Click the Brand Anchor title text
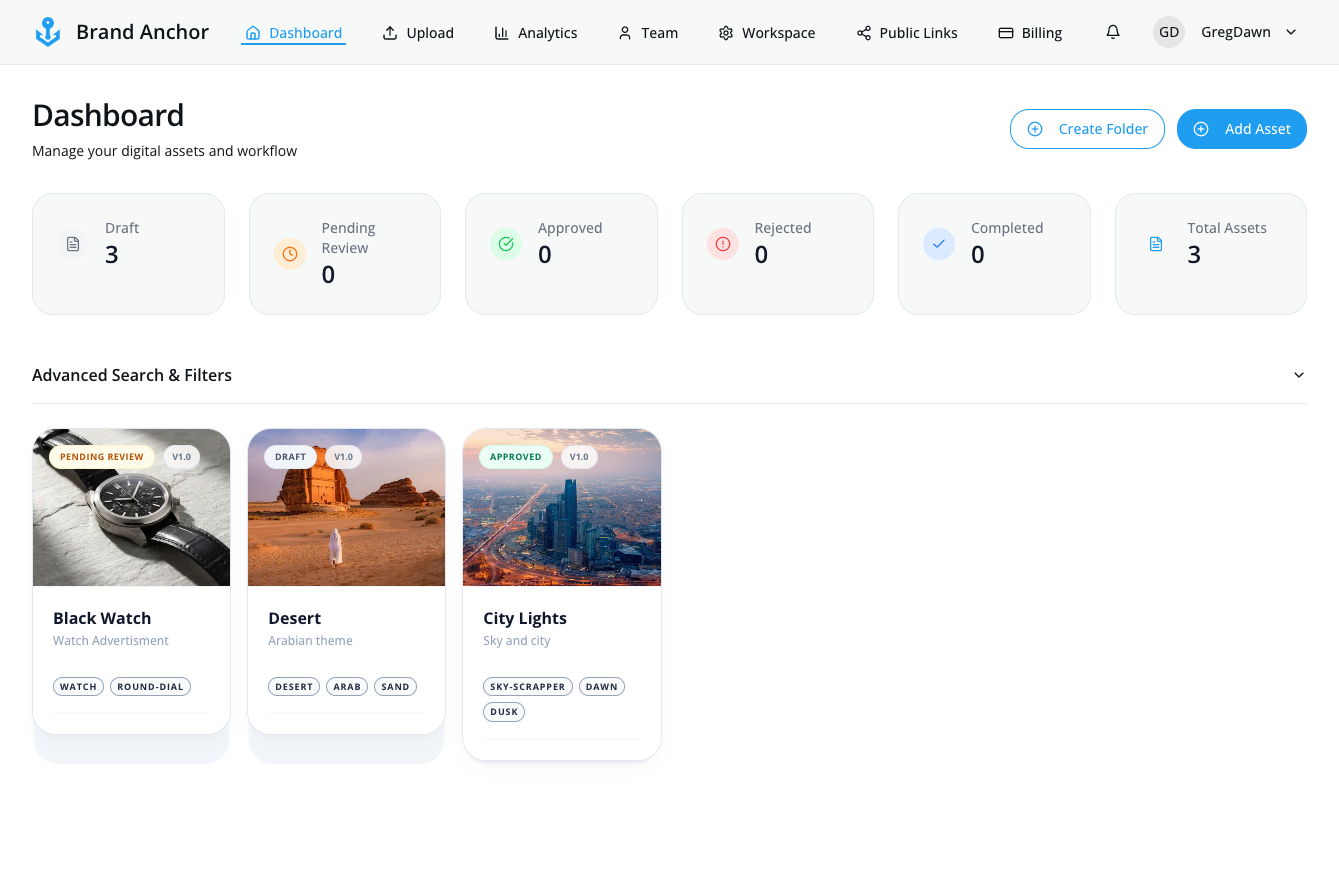The height and width of the screenshot is (893, 1339). (x=143, y=32)
